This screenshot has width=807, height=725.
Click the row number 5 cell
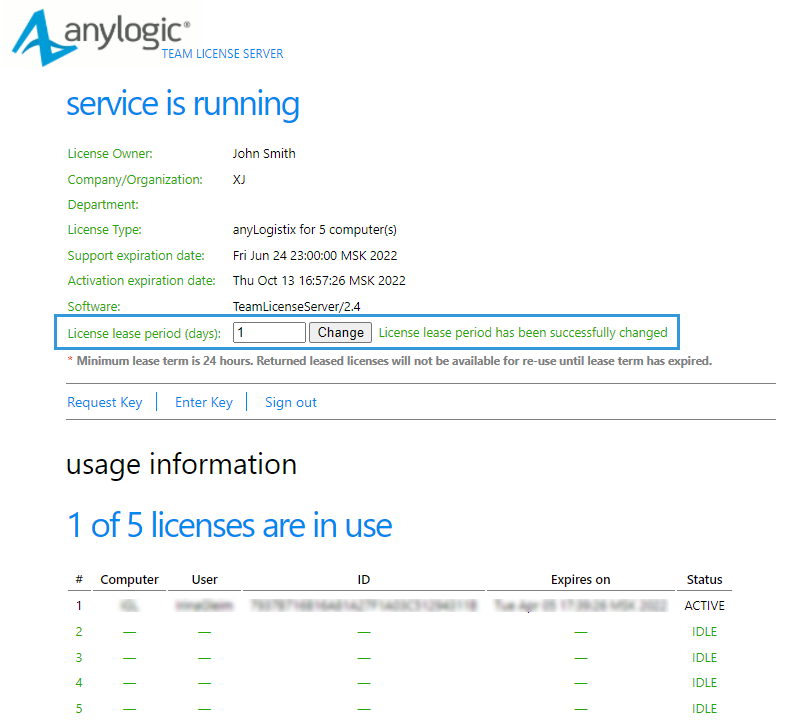coord(79,709)
